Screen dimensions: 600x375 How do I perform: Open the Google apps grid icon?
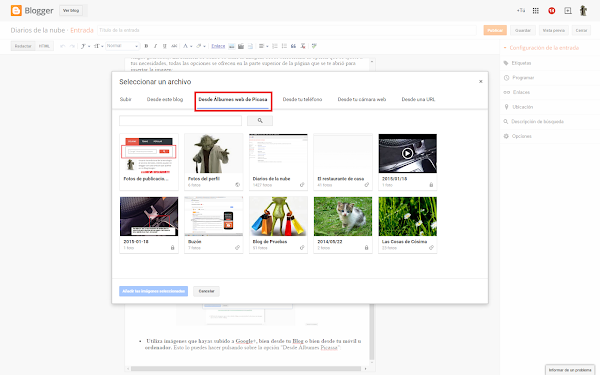536,11
